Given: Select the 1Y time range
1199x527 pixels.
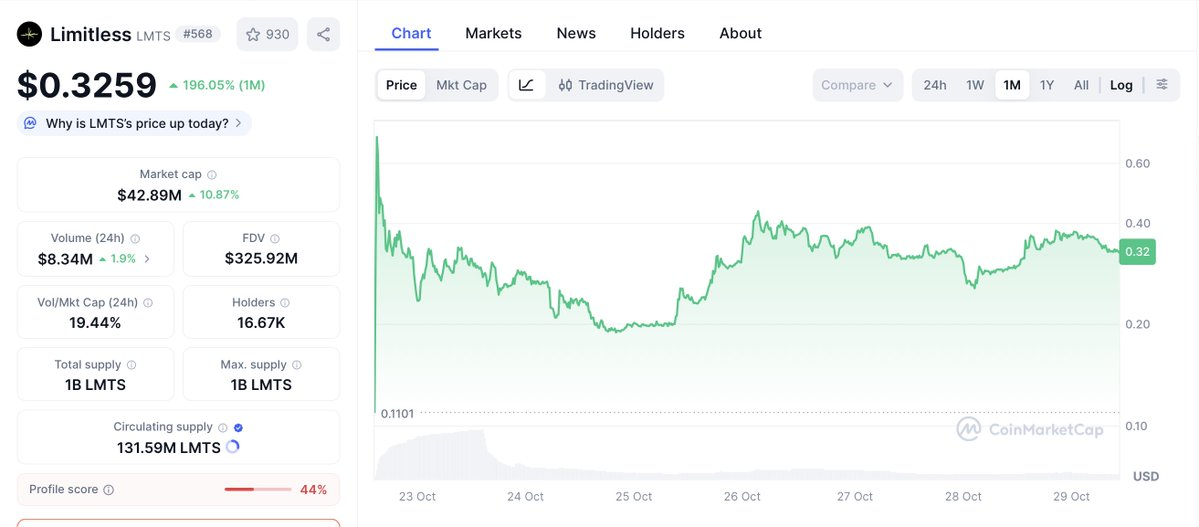Looking at the screenshot, I should (x=1047, y=85).
